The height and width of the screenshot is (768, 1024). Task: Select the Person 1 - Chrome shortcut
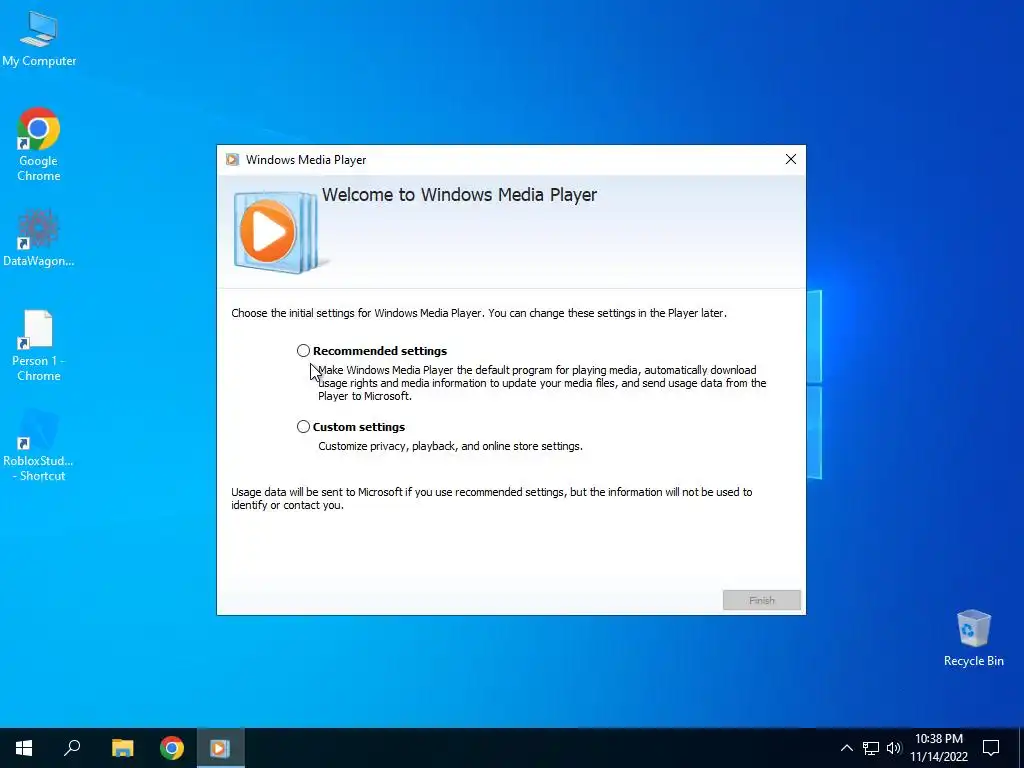pyautogui.click(x=39, y=346)
